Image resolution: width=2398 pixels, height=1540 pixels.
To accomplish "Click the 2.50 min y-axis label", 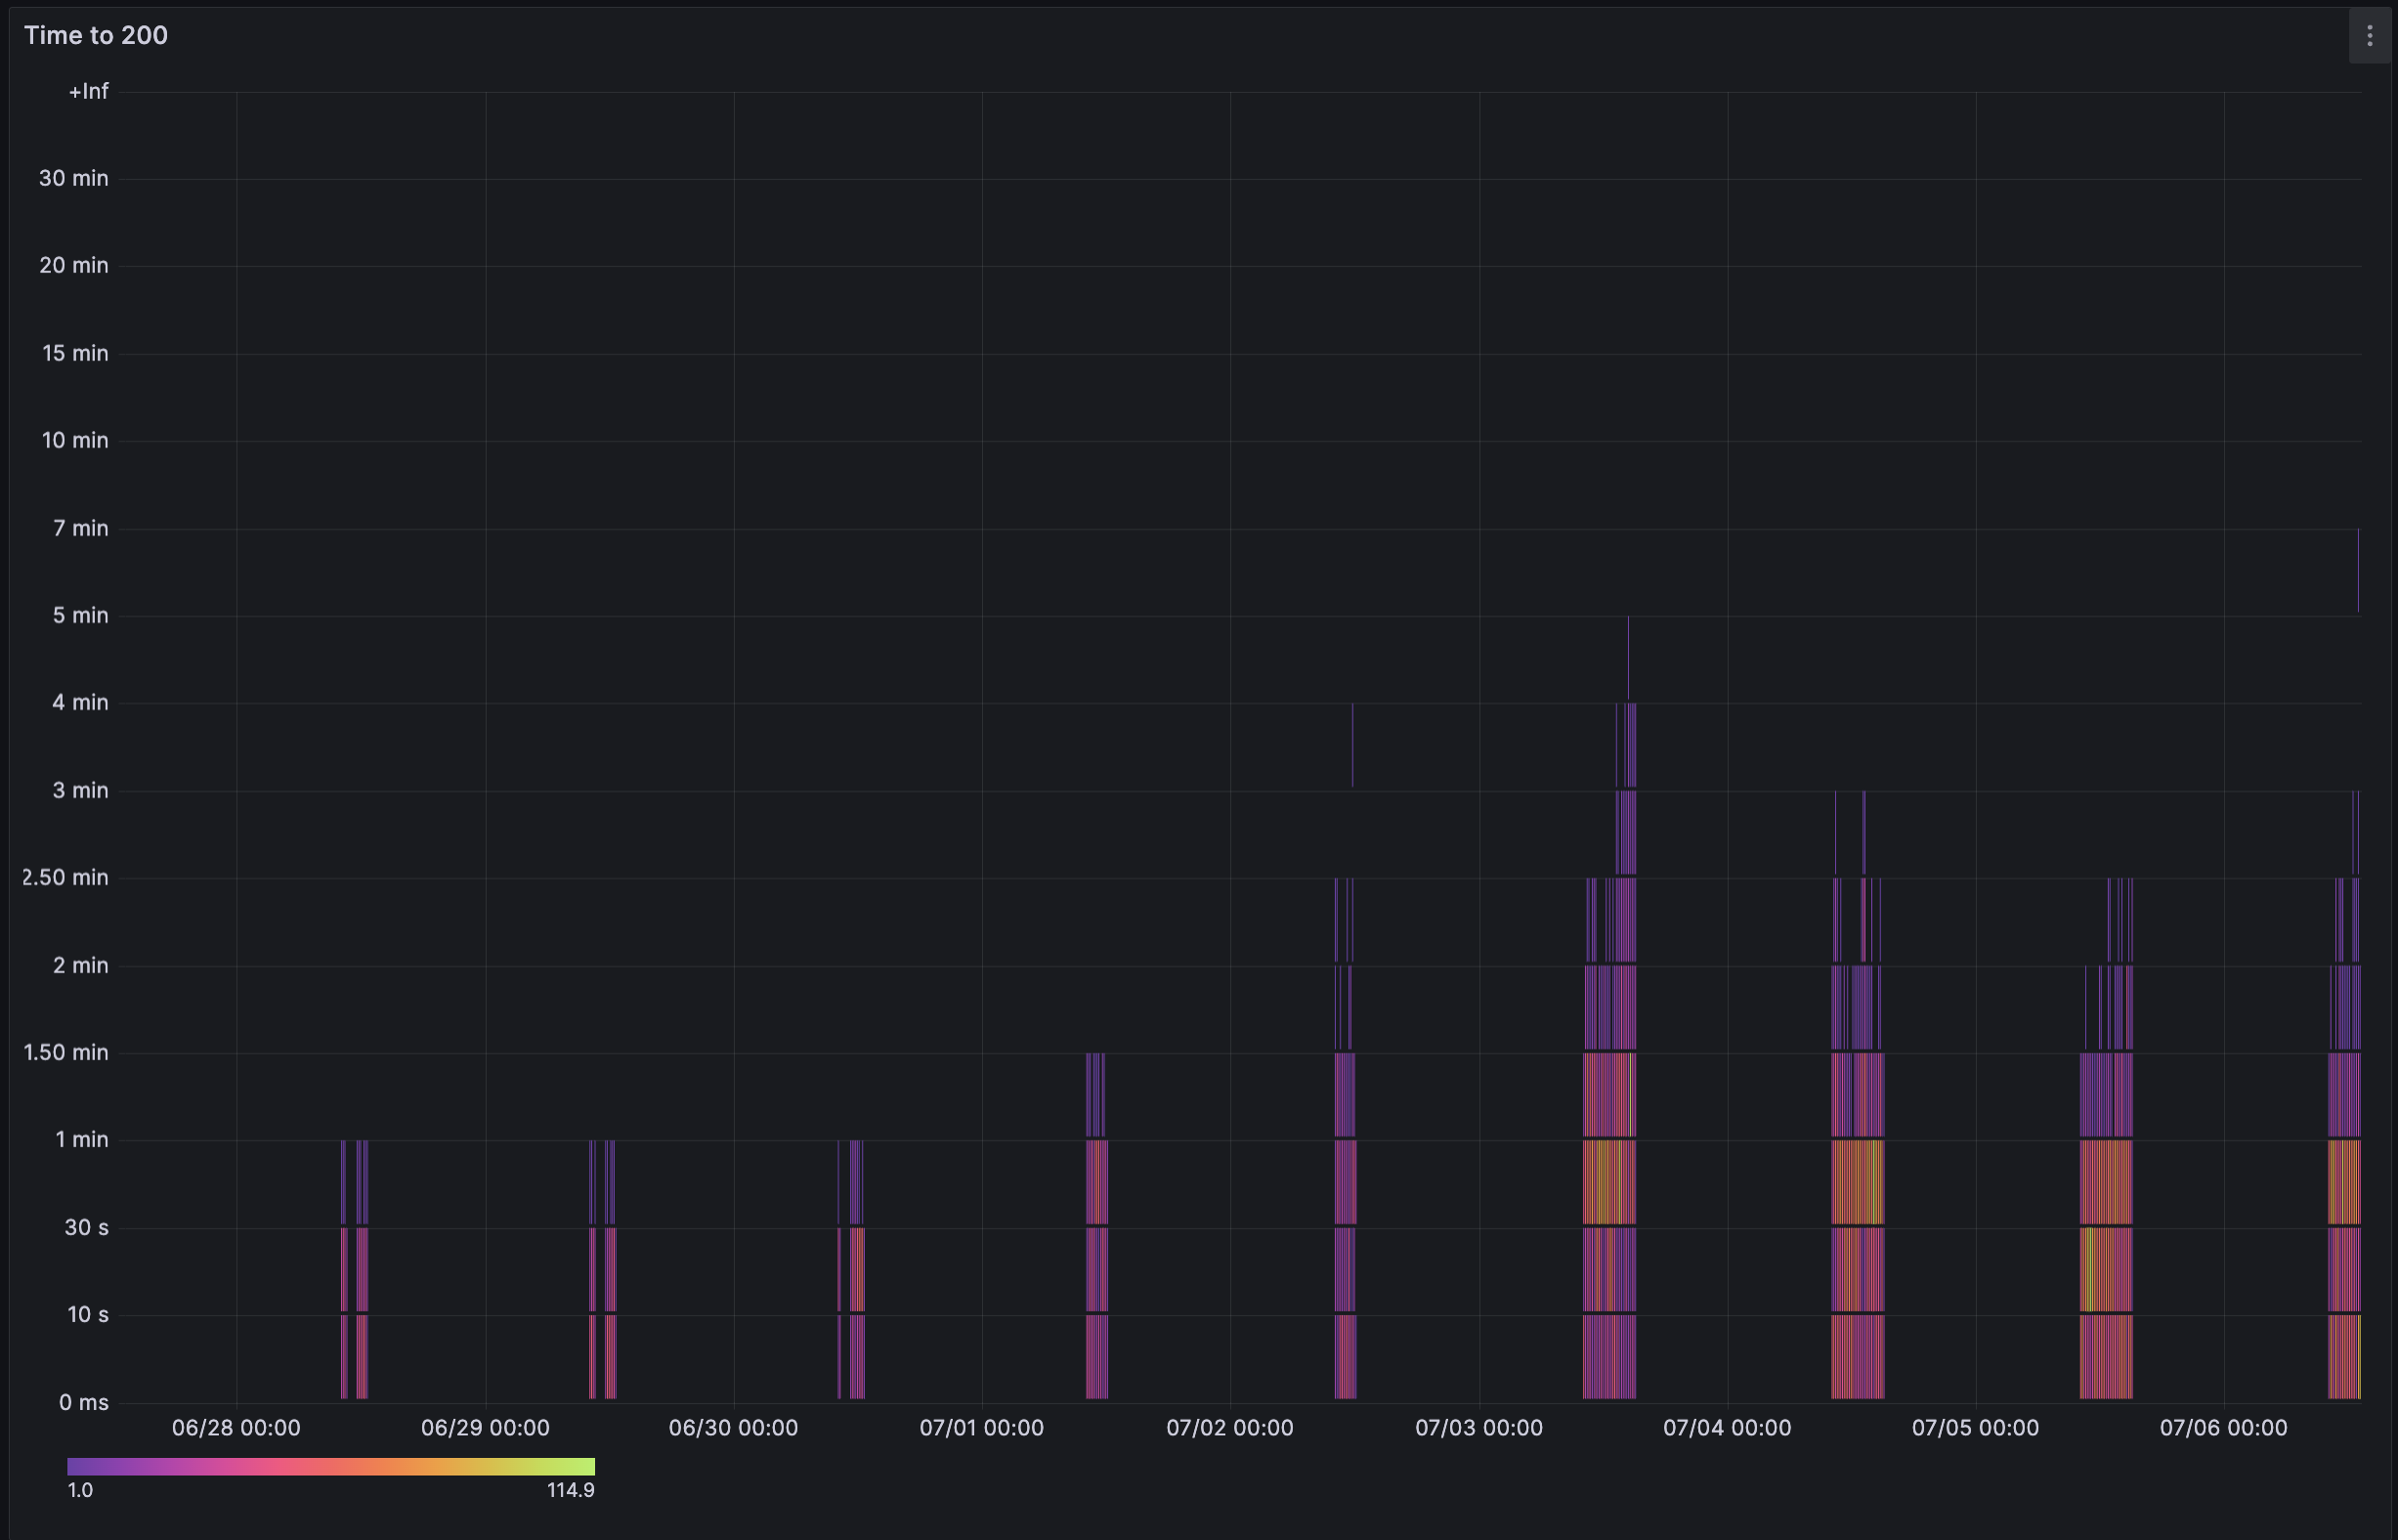I will coord(65,878).
